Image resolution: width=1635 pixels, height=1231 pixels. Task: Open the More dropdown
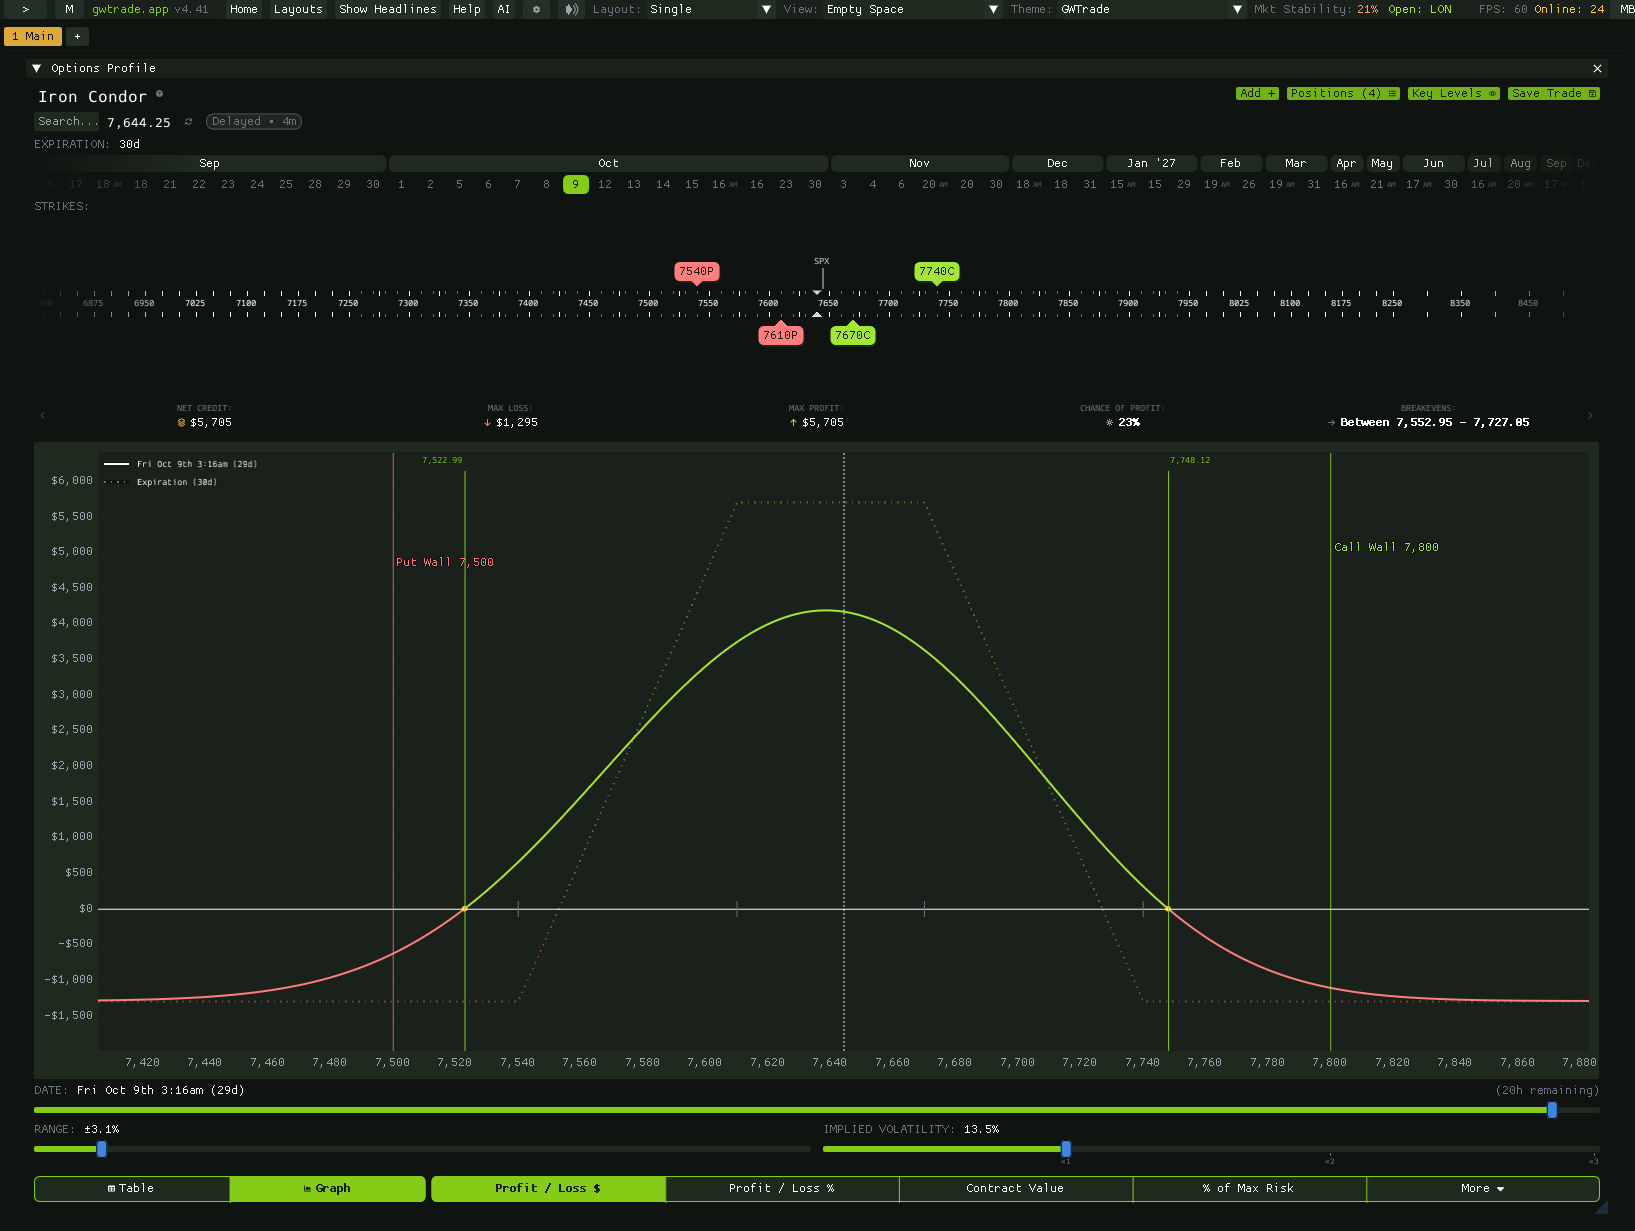click(1482, 1188)
